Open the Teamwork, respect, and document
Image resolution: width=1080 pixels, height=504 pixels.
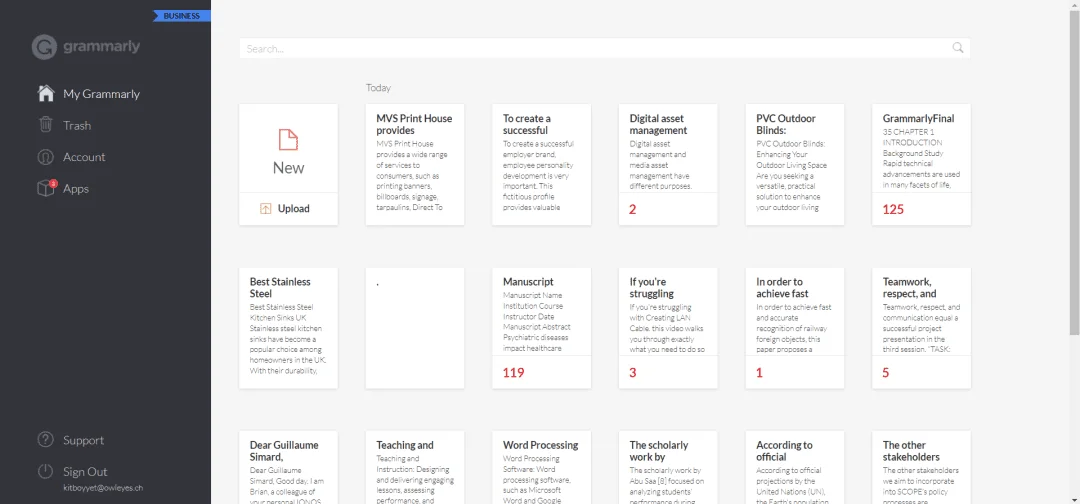point(922,328)
